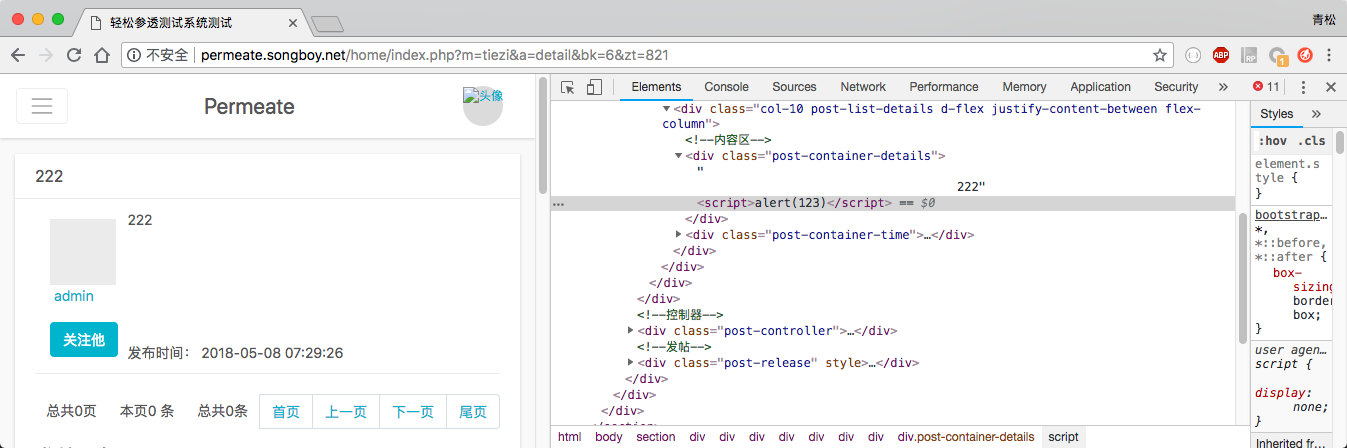Open the hamburger menu beside Permeate
This screenshot has height=448, width=1347.
42,106
